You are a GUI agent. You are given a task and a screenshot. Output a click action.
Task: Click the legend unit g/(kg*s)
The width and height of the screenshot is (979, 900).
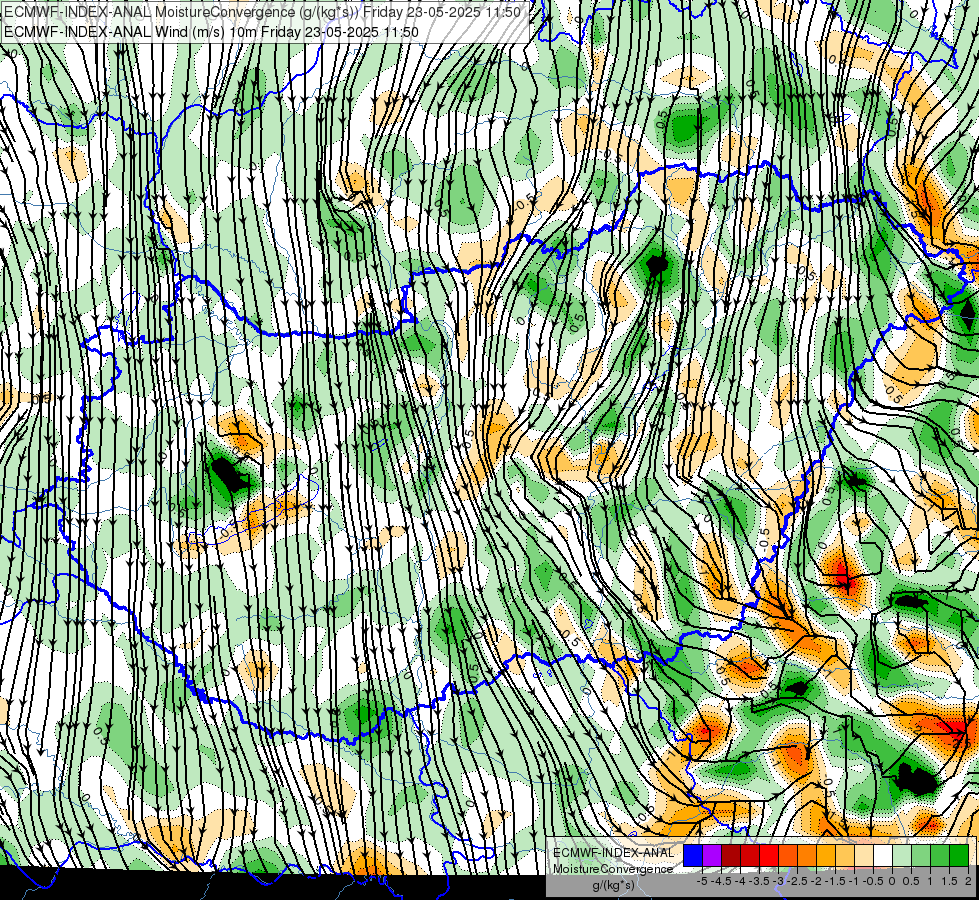(x=613, y=885)
